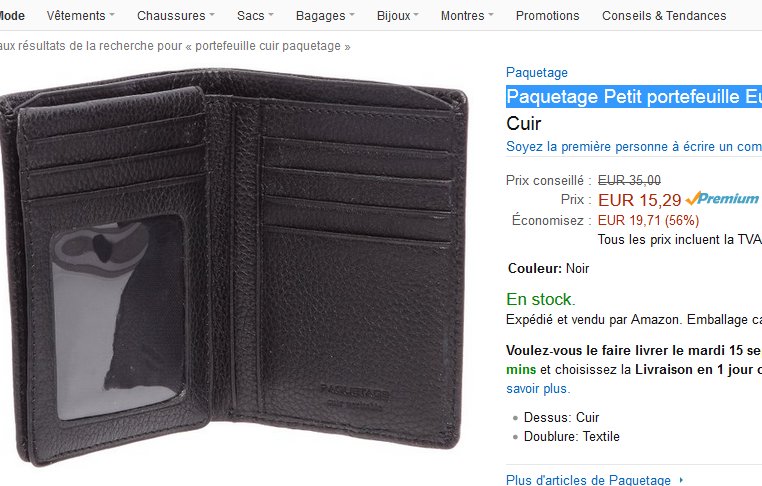Click arrow next to Plus d'articles de Paquetage

pos(681,480)
